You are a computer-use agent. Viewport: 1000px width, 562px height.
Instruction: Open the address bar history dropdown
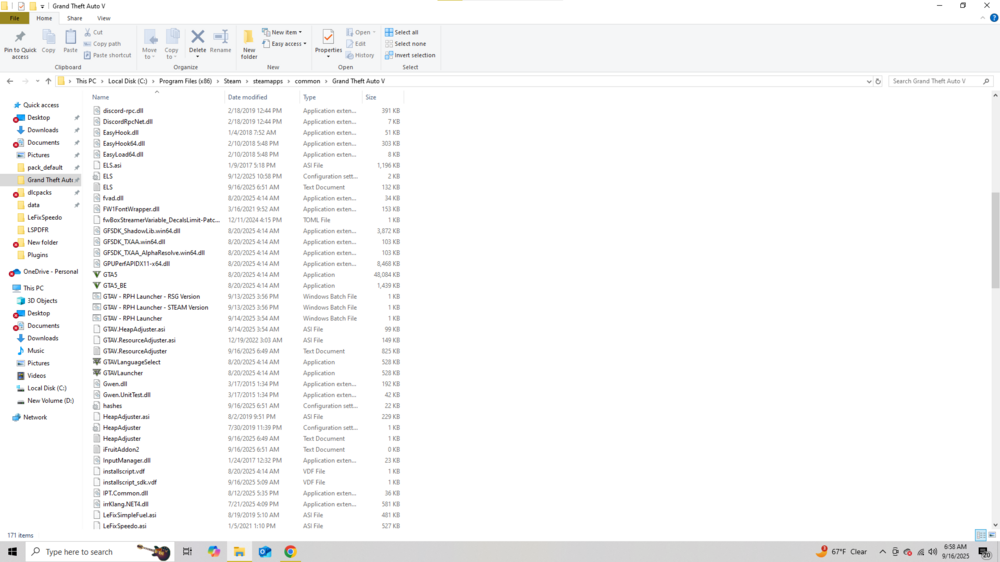(869, 81)
